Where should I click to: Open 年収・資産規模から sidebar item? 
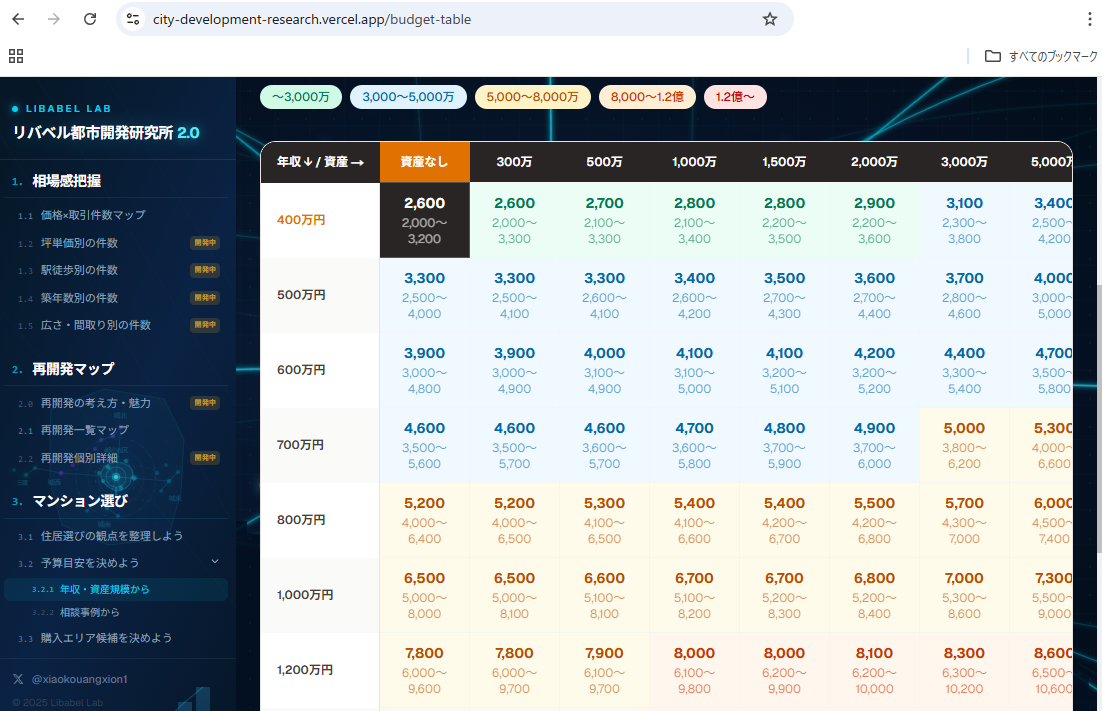[x=104, y=590]
